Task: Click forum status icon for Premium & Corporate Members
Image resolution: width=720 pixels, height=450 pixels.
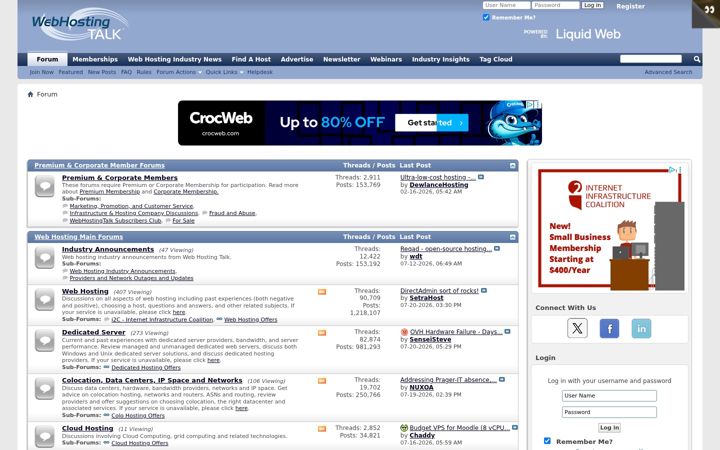Action: point(45,186)
